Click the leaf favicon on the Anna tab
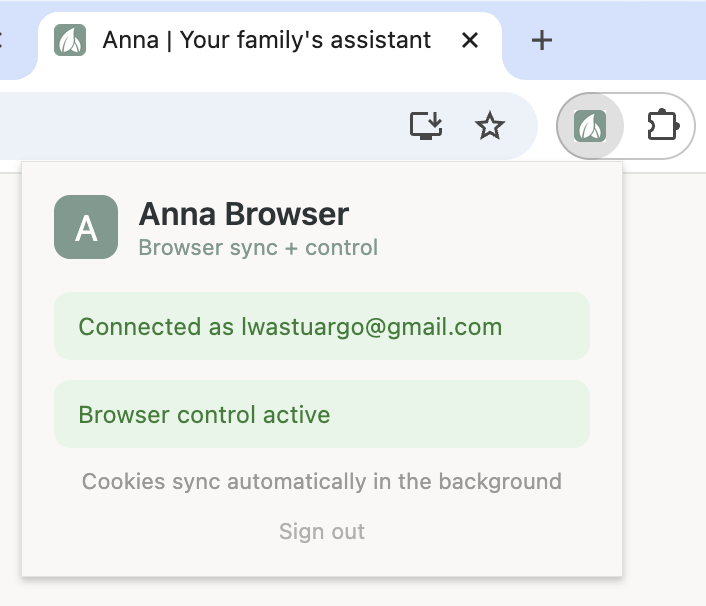 (x=70, y=41)
